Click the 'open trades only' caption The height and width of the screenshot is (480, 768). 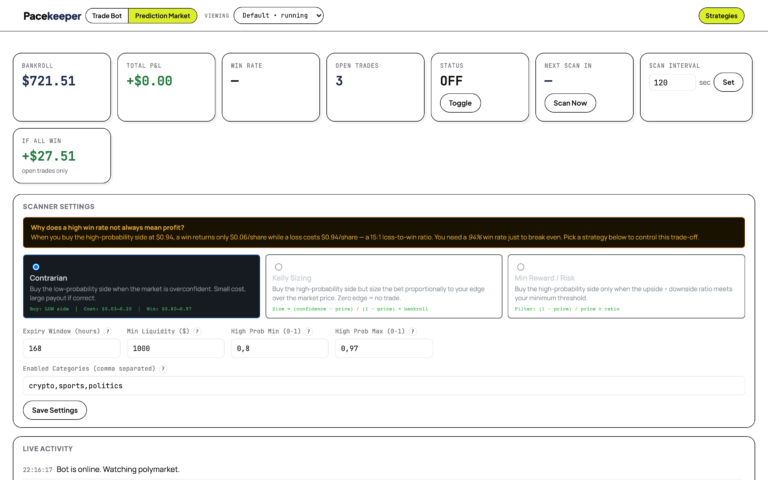tap(45, 171)
